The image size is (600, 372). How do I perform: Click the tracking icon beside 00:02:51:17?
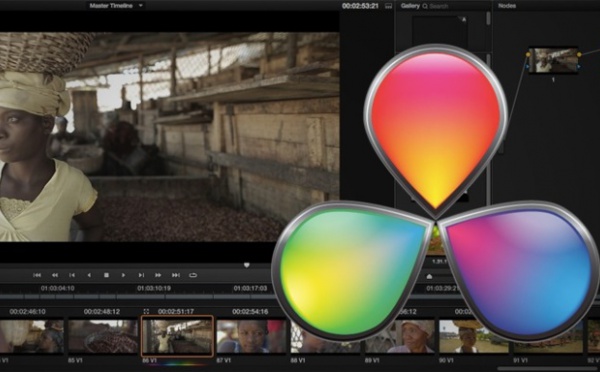tap(146, 312)
